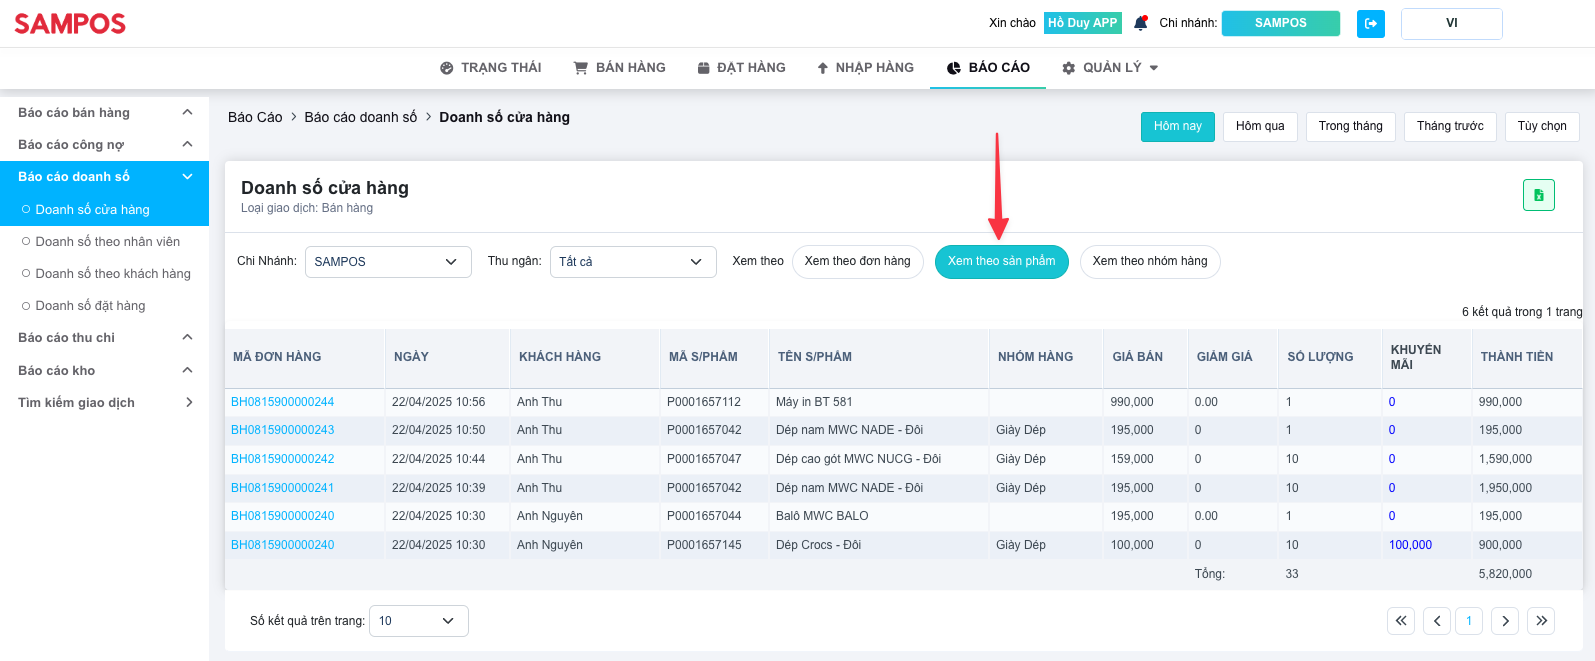
Task: Open order BH0815900000244
Action: click(x=282, y=402)
